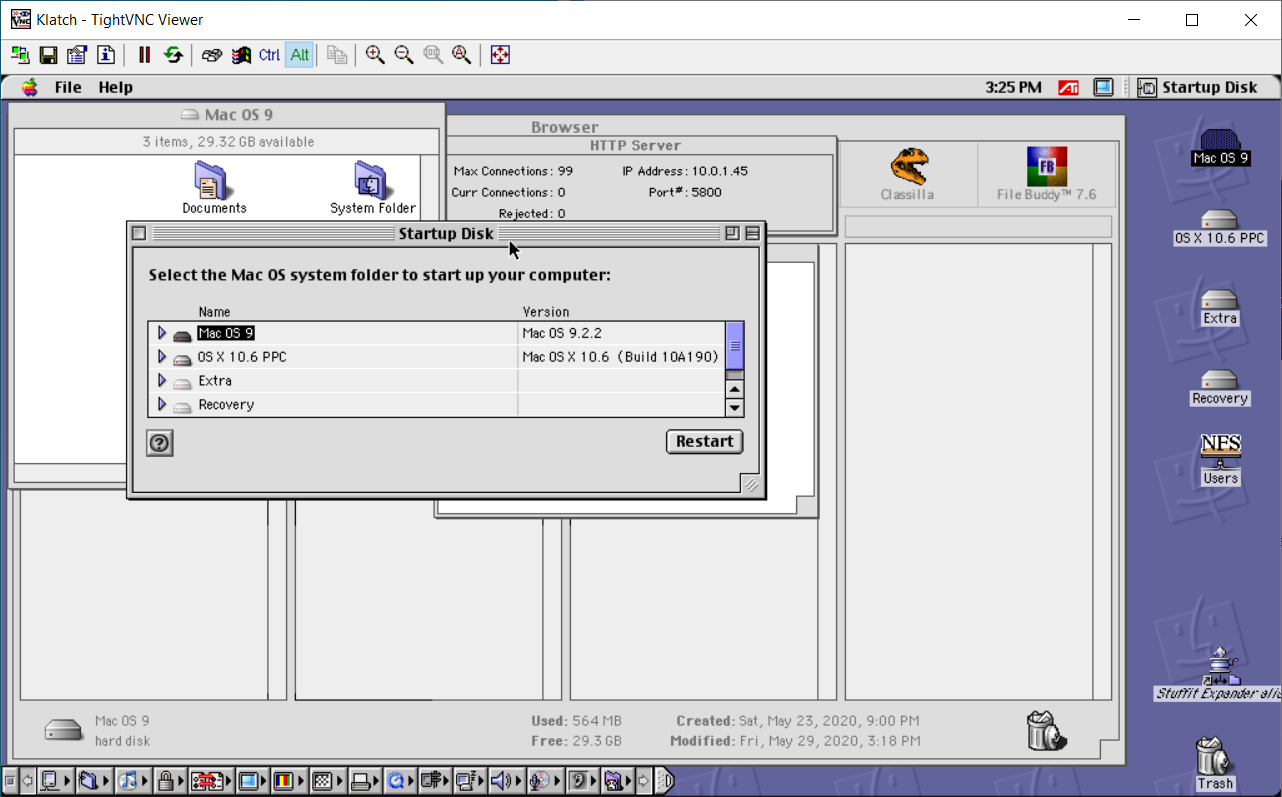
Task: Open TightVNC connection options icon
Action: [77, 55]
